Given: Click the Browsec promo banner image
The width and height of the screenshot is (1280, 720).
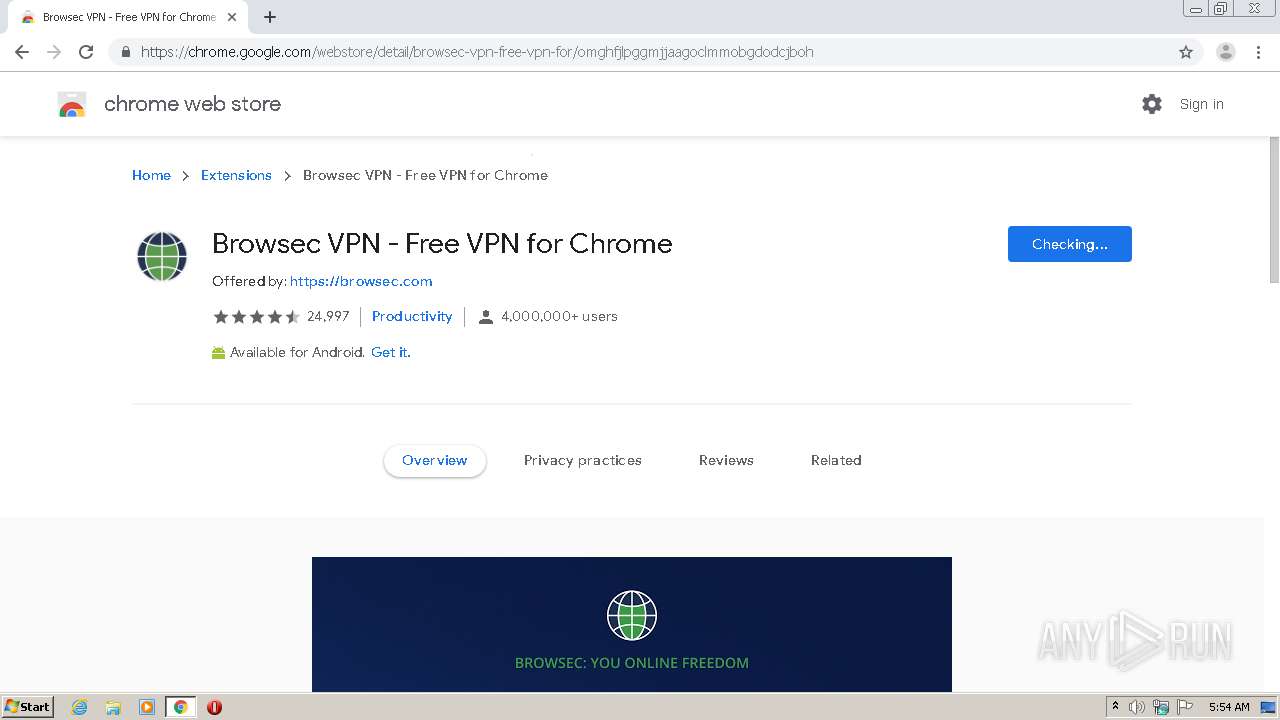Looking at the screenshot, I should 631,624.
